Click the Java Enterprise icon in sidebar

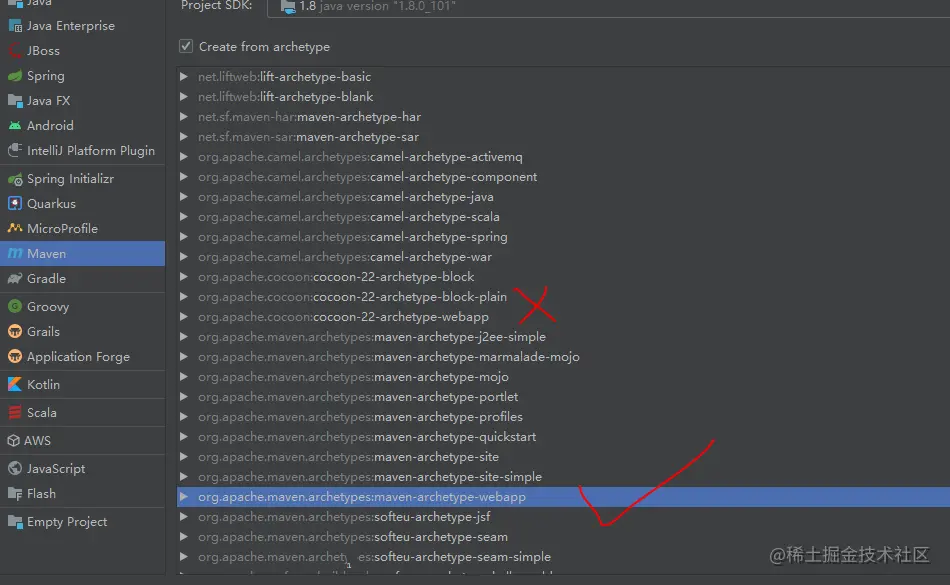click(x=15, y=25)
